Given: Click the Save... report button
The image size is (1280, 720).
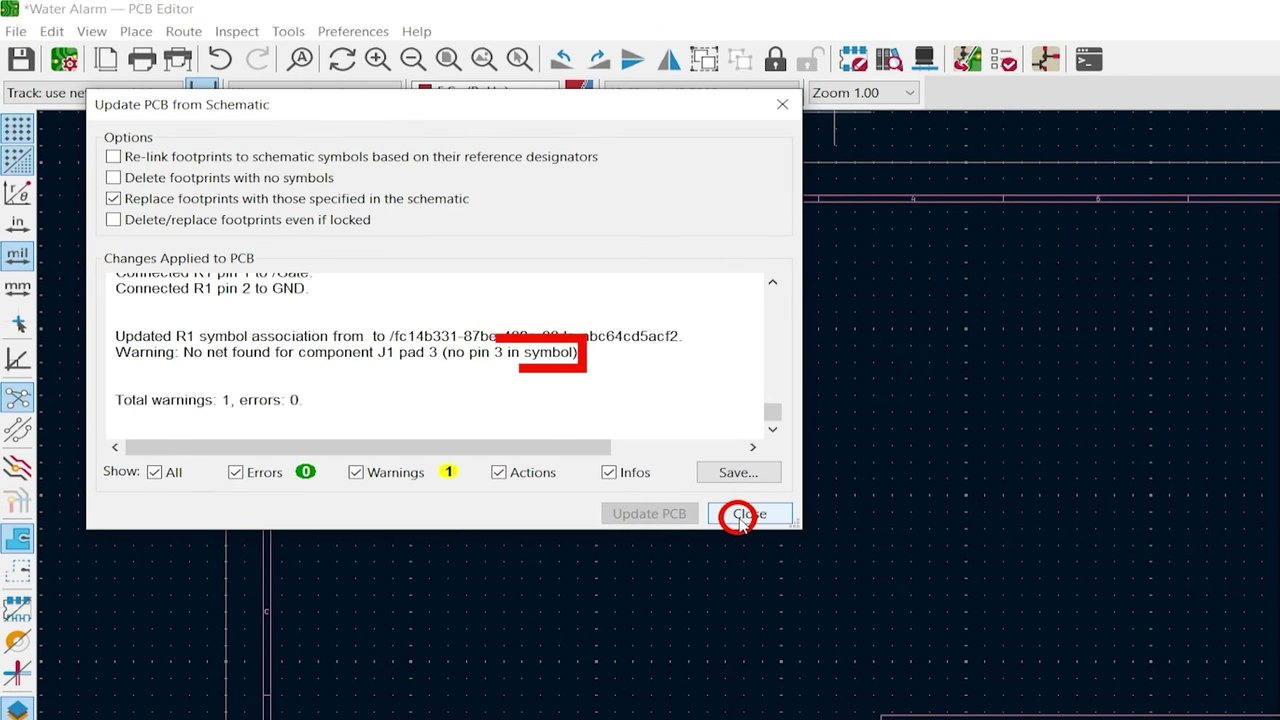Looking at the screenshot, I should pyautogui.click(x=738, y=472).
